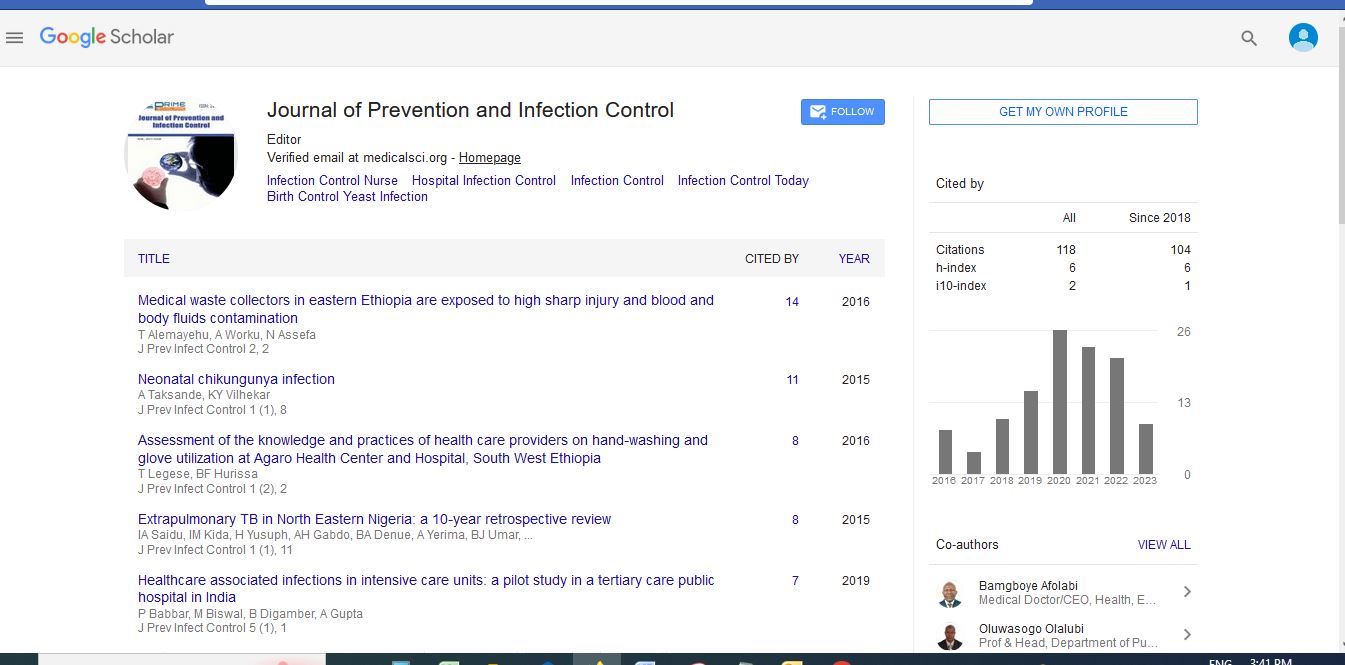Open the user account avatar

[1302, 38]
